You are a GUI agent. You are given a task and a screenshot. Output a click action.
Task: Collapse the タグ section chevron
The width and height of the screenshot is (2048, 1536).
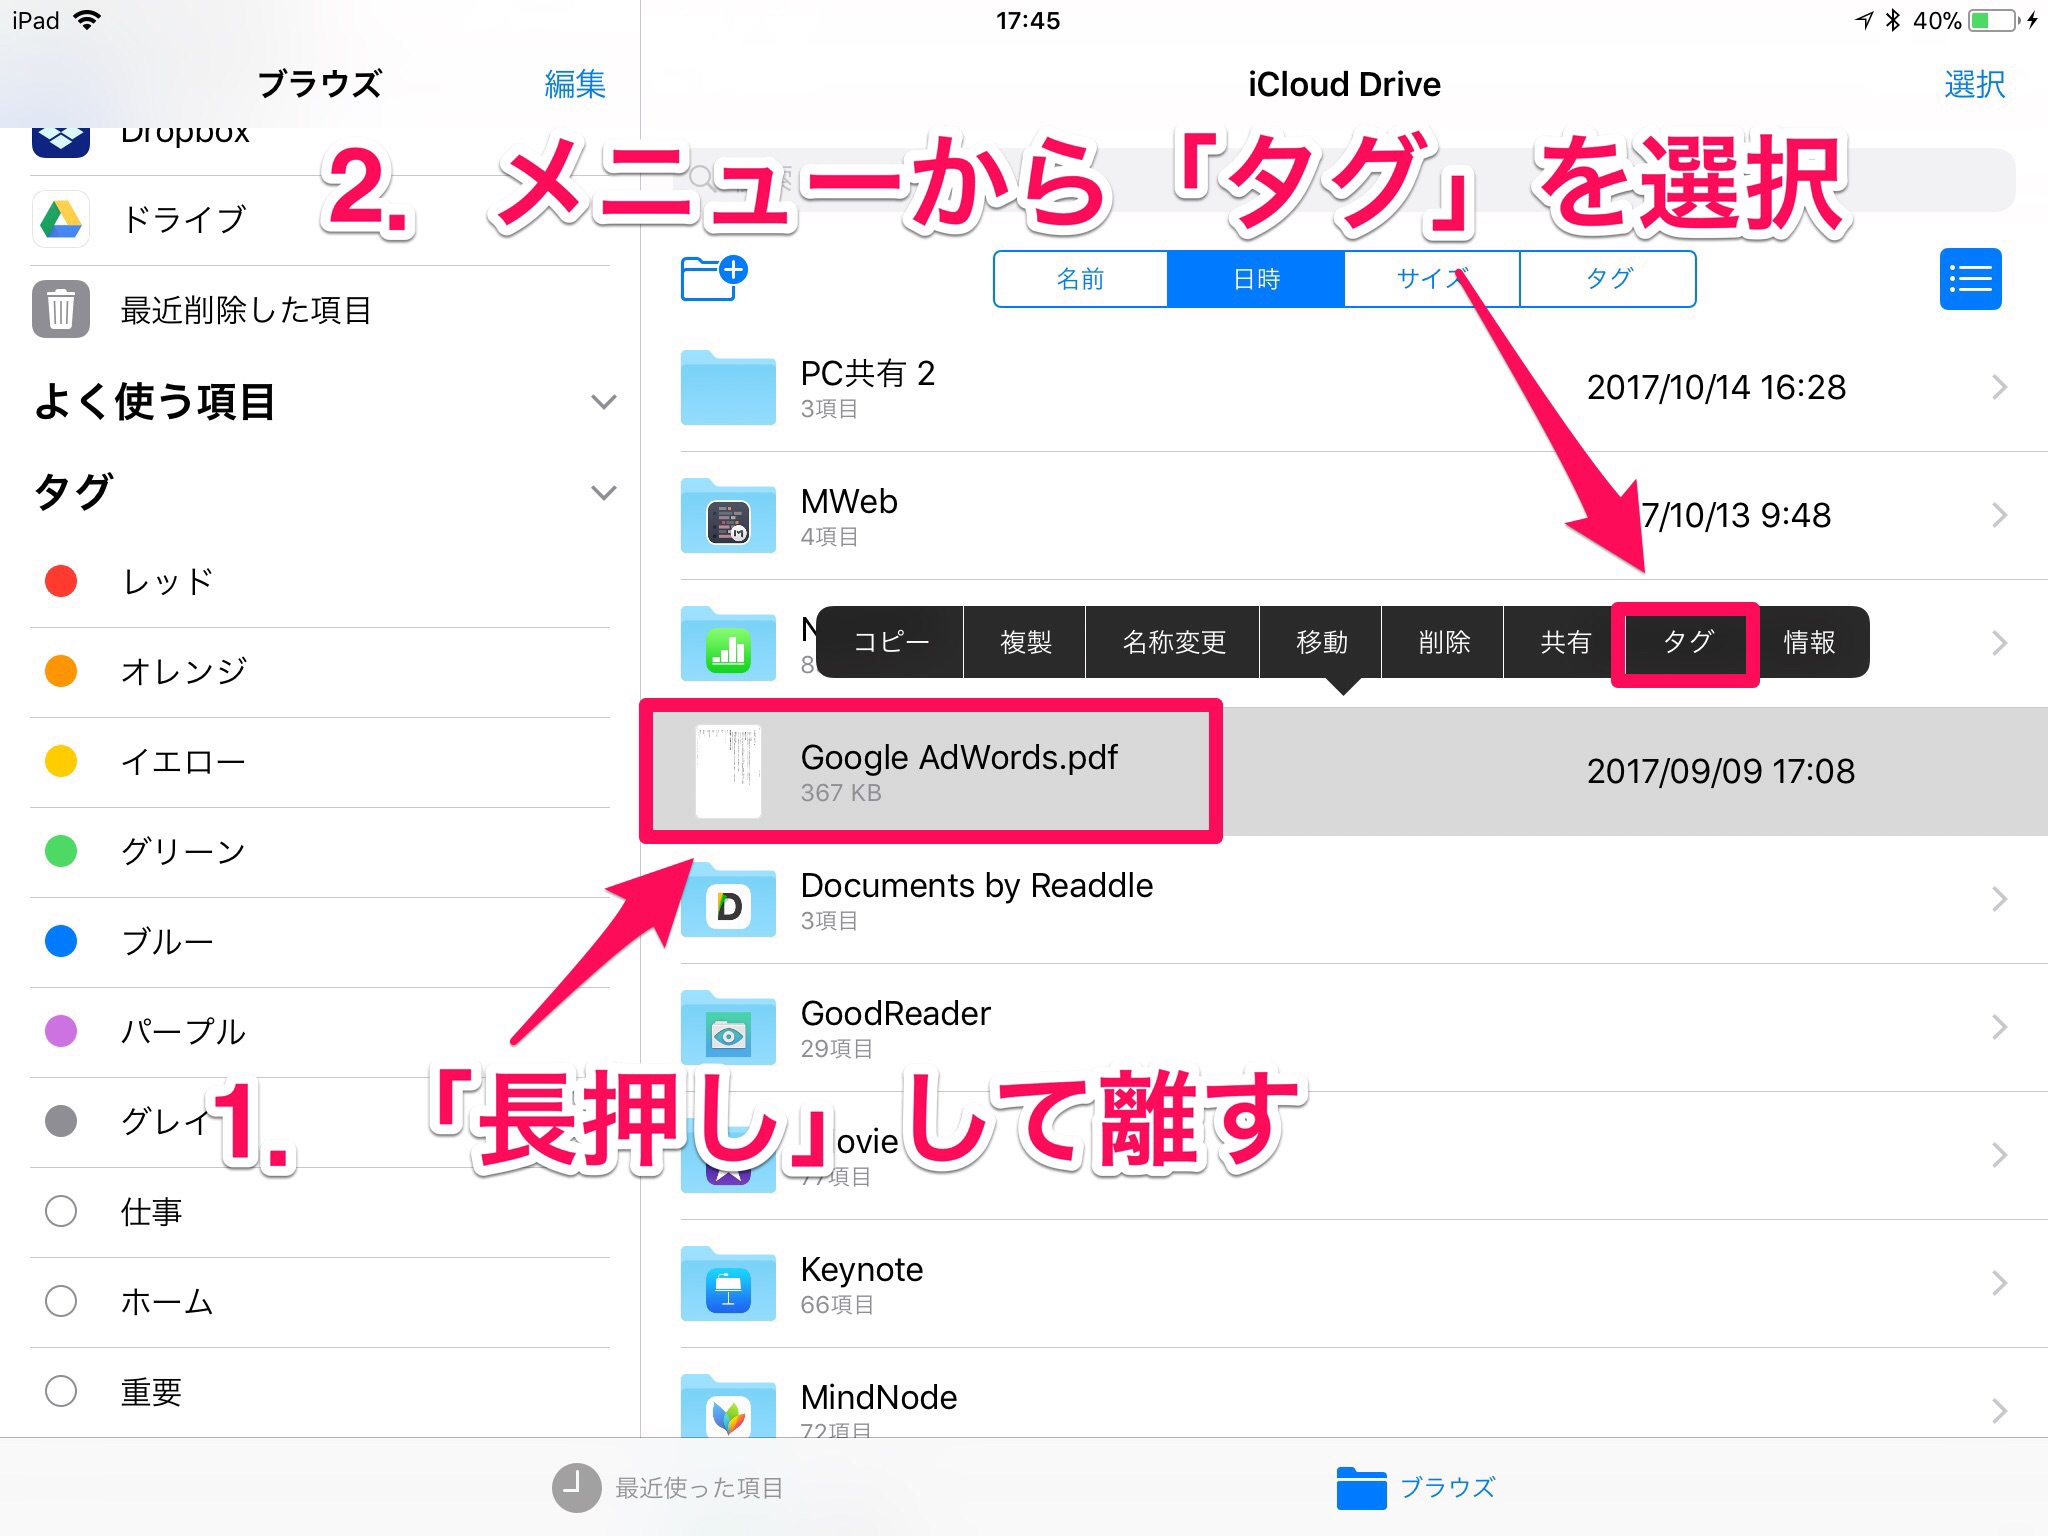coord(603,493)
